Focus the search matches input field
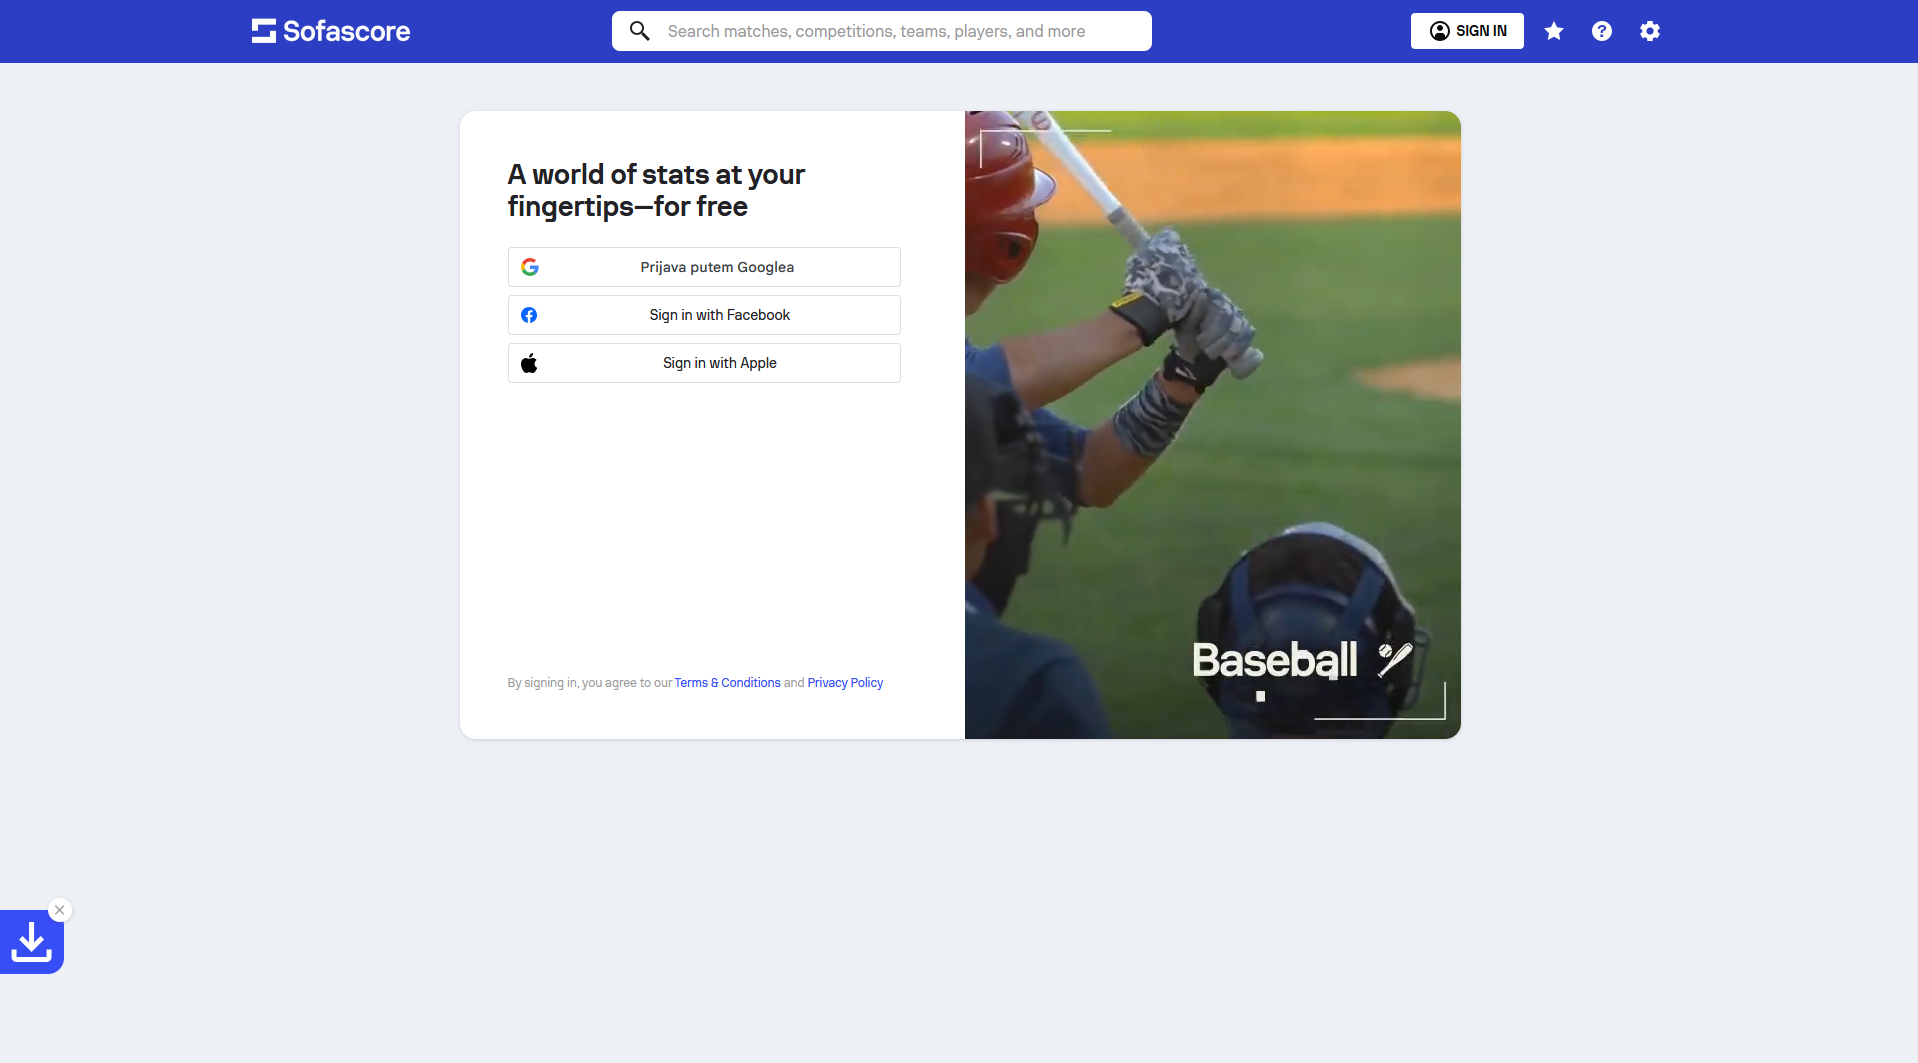 tap(882, 31)
